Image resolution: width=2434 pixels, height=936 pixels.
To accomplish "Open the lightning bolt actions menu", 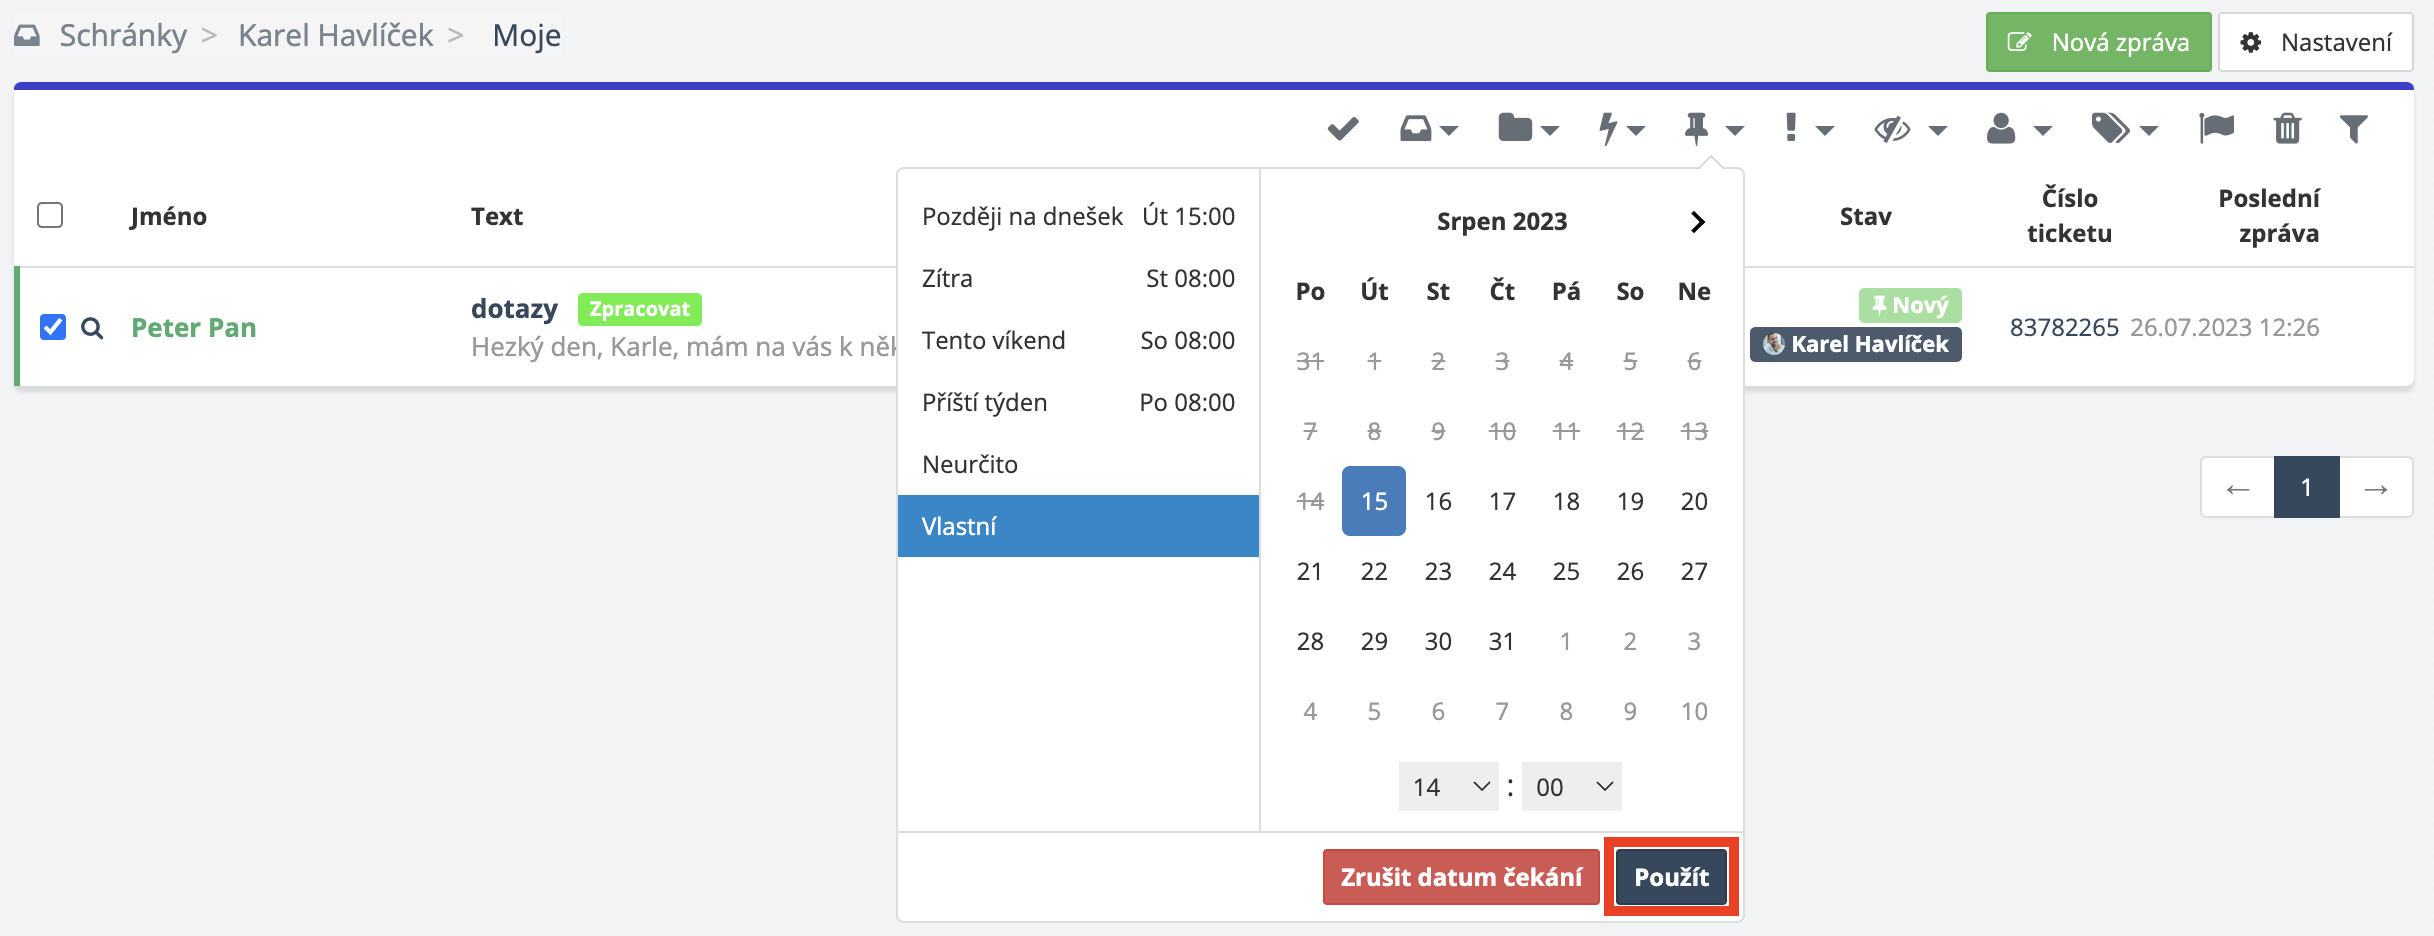I will tap(1620, 129).
